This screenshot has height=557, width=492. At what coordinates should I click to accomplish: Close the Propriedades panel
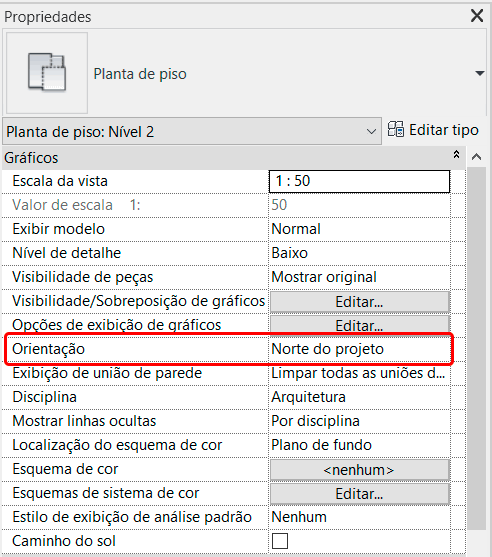click(x=477, y=16)
